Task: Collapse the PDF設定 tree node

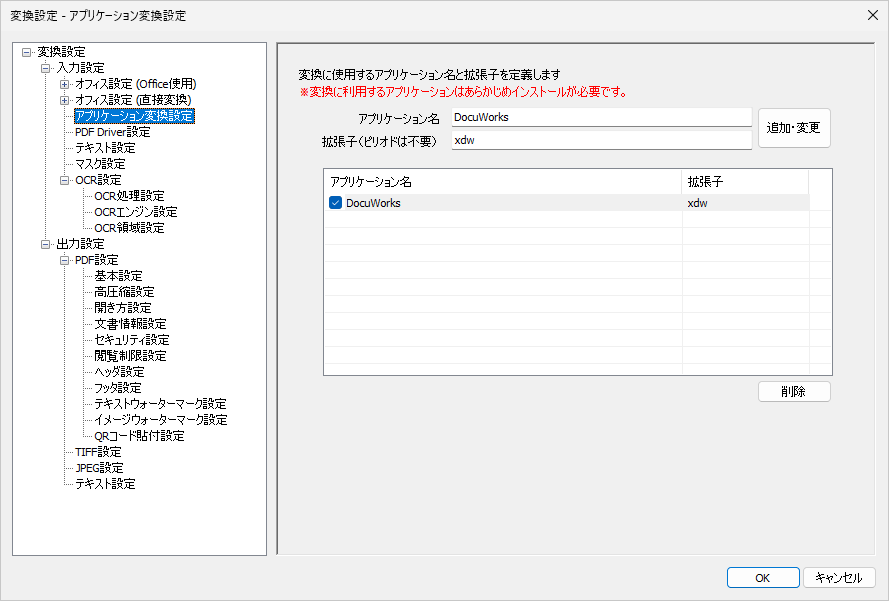Action: (x=64, y=260)
